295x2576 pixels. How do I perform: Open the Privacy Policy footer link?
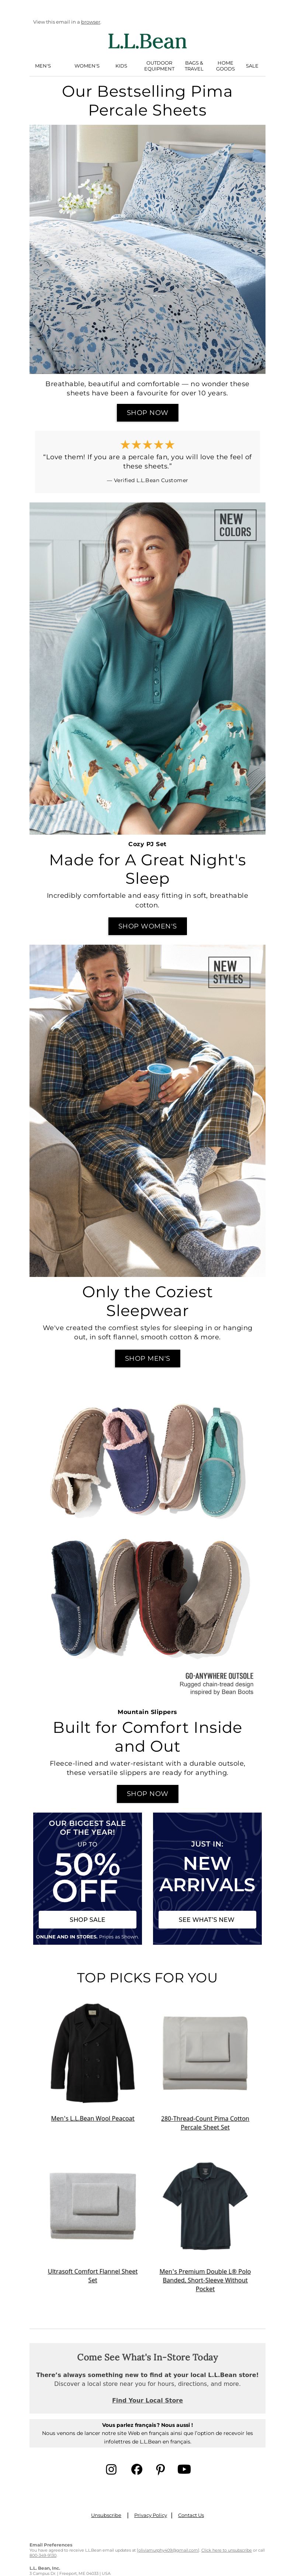(150, 2515)
